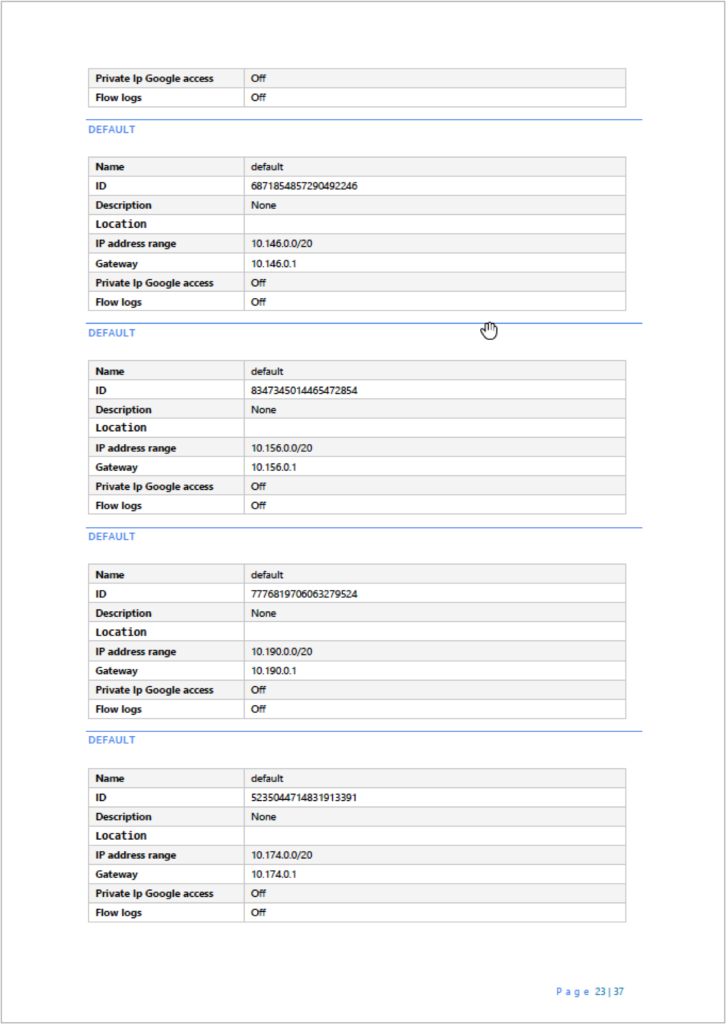
Task: Click the topmost Private Ip Google access label
Action: pos(154,78)
